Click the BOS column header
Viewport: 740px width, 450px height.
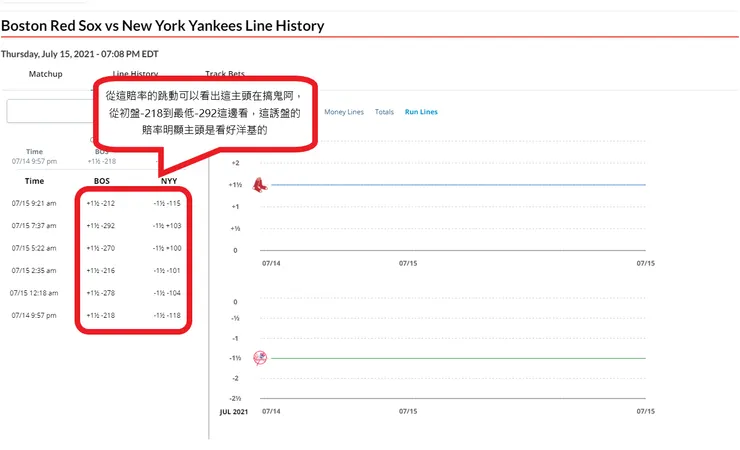tap(101, 181)
